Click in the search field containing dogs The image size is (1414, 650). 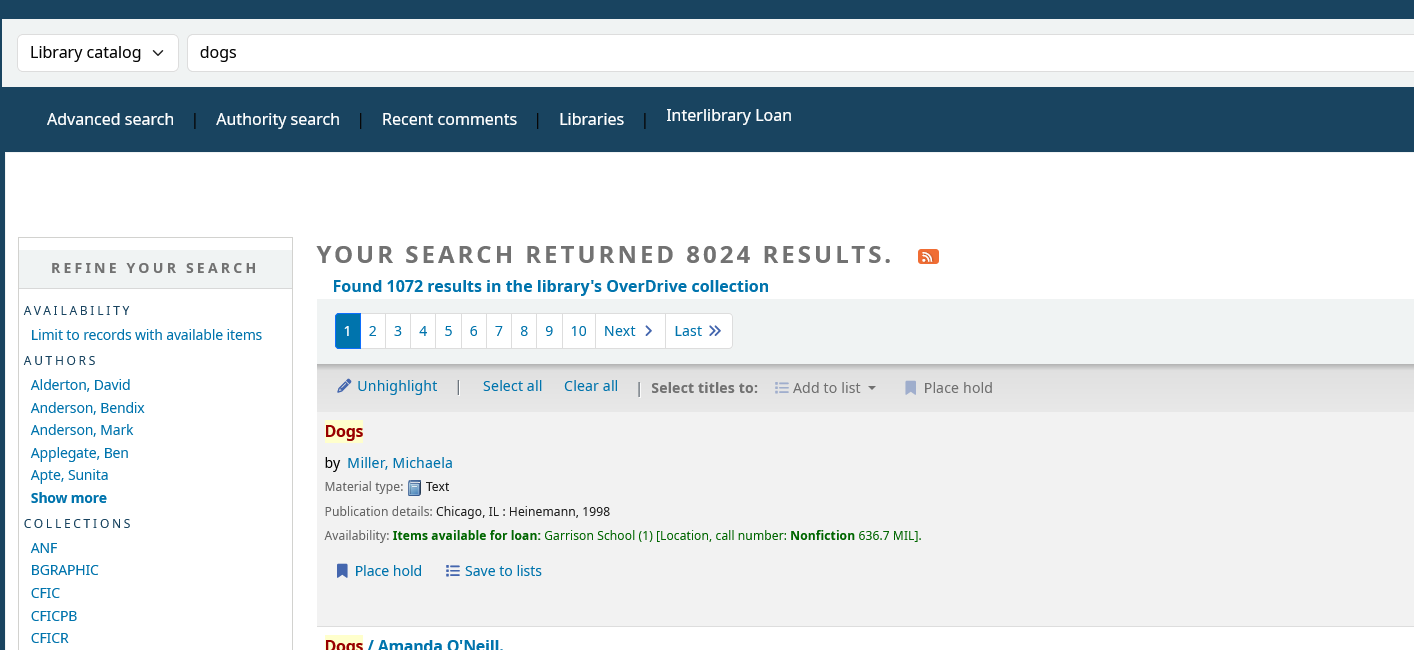[800, 53]
